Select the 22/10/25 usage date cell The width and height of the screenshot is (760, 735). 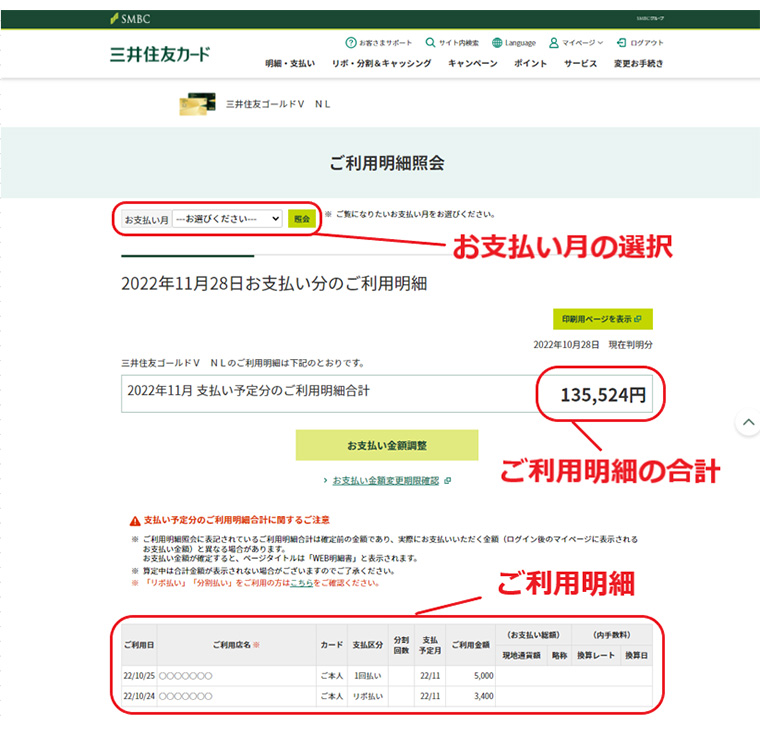click(139, 676)
